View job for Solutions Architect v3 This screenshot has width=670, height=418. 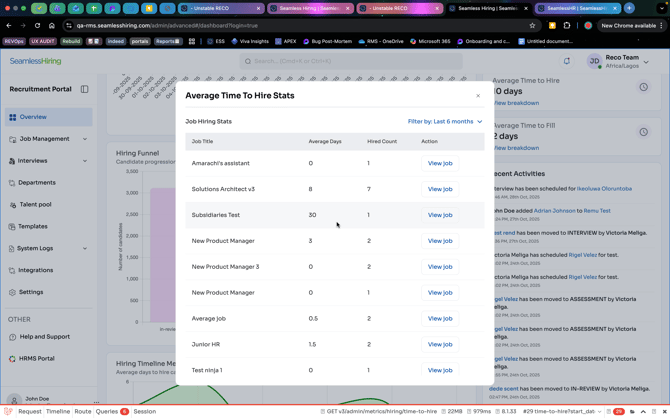point(439,189)
